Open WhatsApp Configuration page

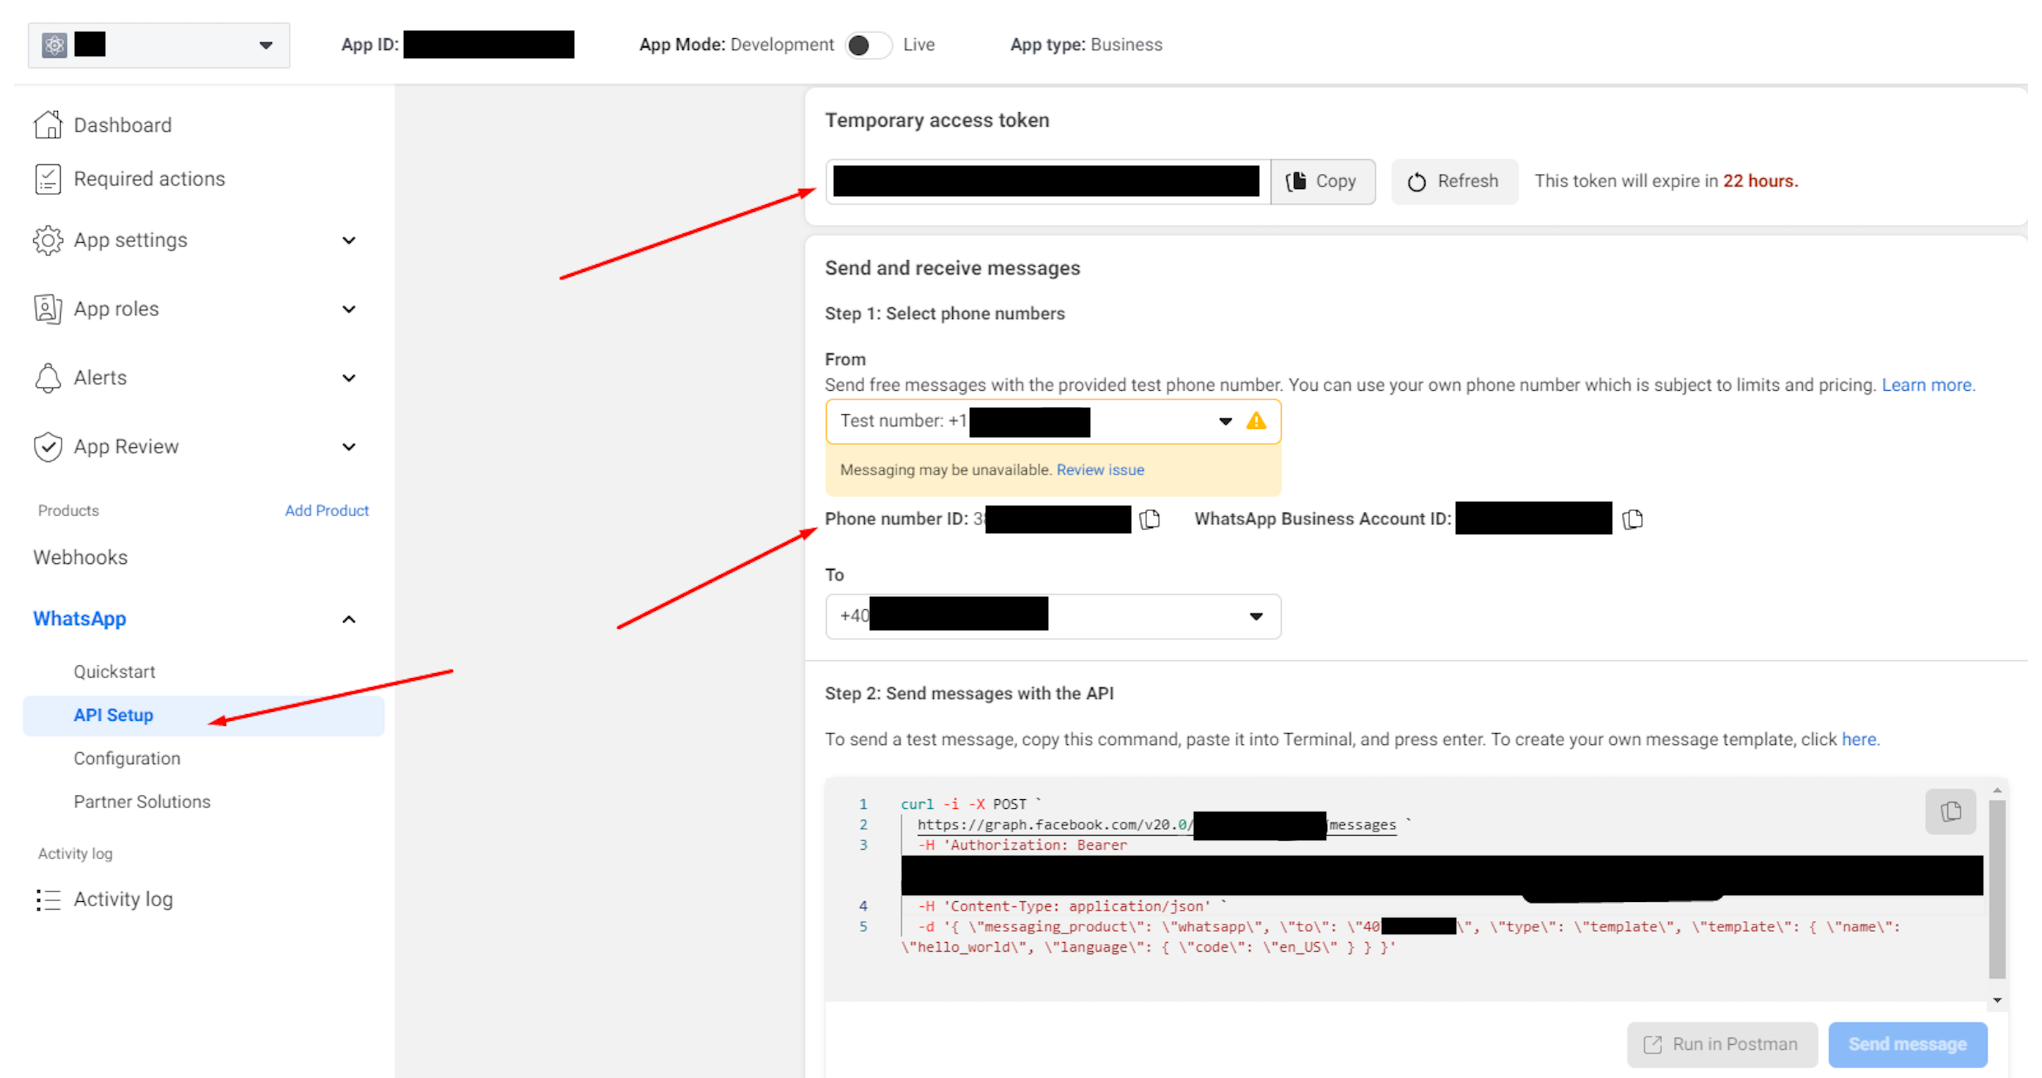pyautogui.click(x=127, y=759)
